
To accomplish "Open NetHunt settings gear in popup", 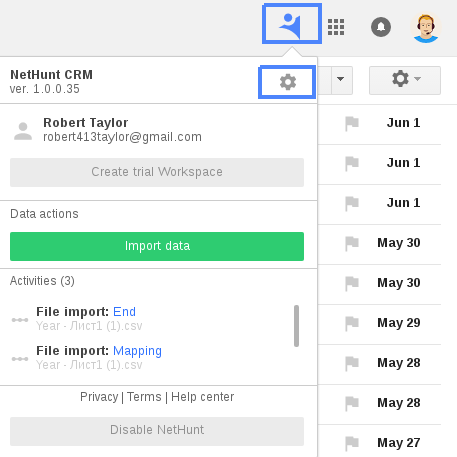I will 287,82.
